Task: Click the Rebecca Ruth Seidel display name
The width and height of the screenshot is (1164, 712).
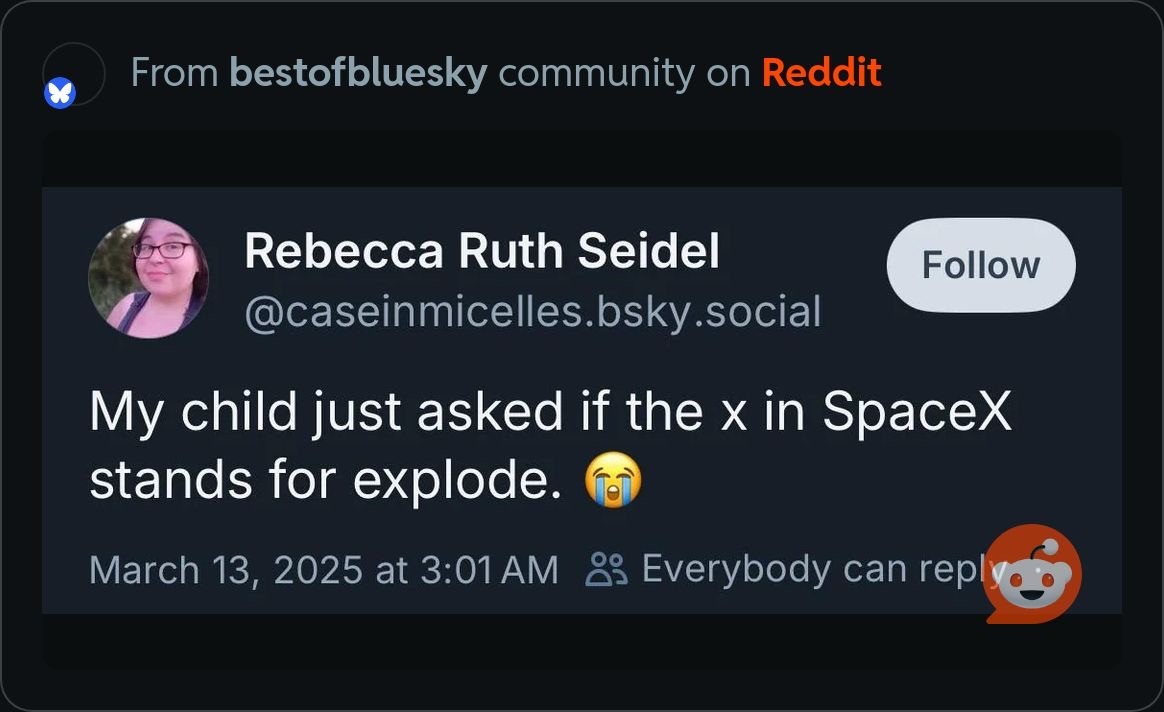Action: tap(481, 251)
